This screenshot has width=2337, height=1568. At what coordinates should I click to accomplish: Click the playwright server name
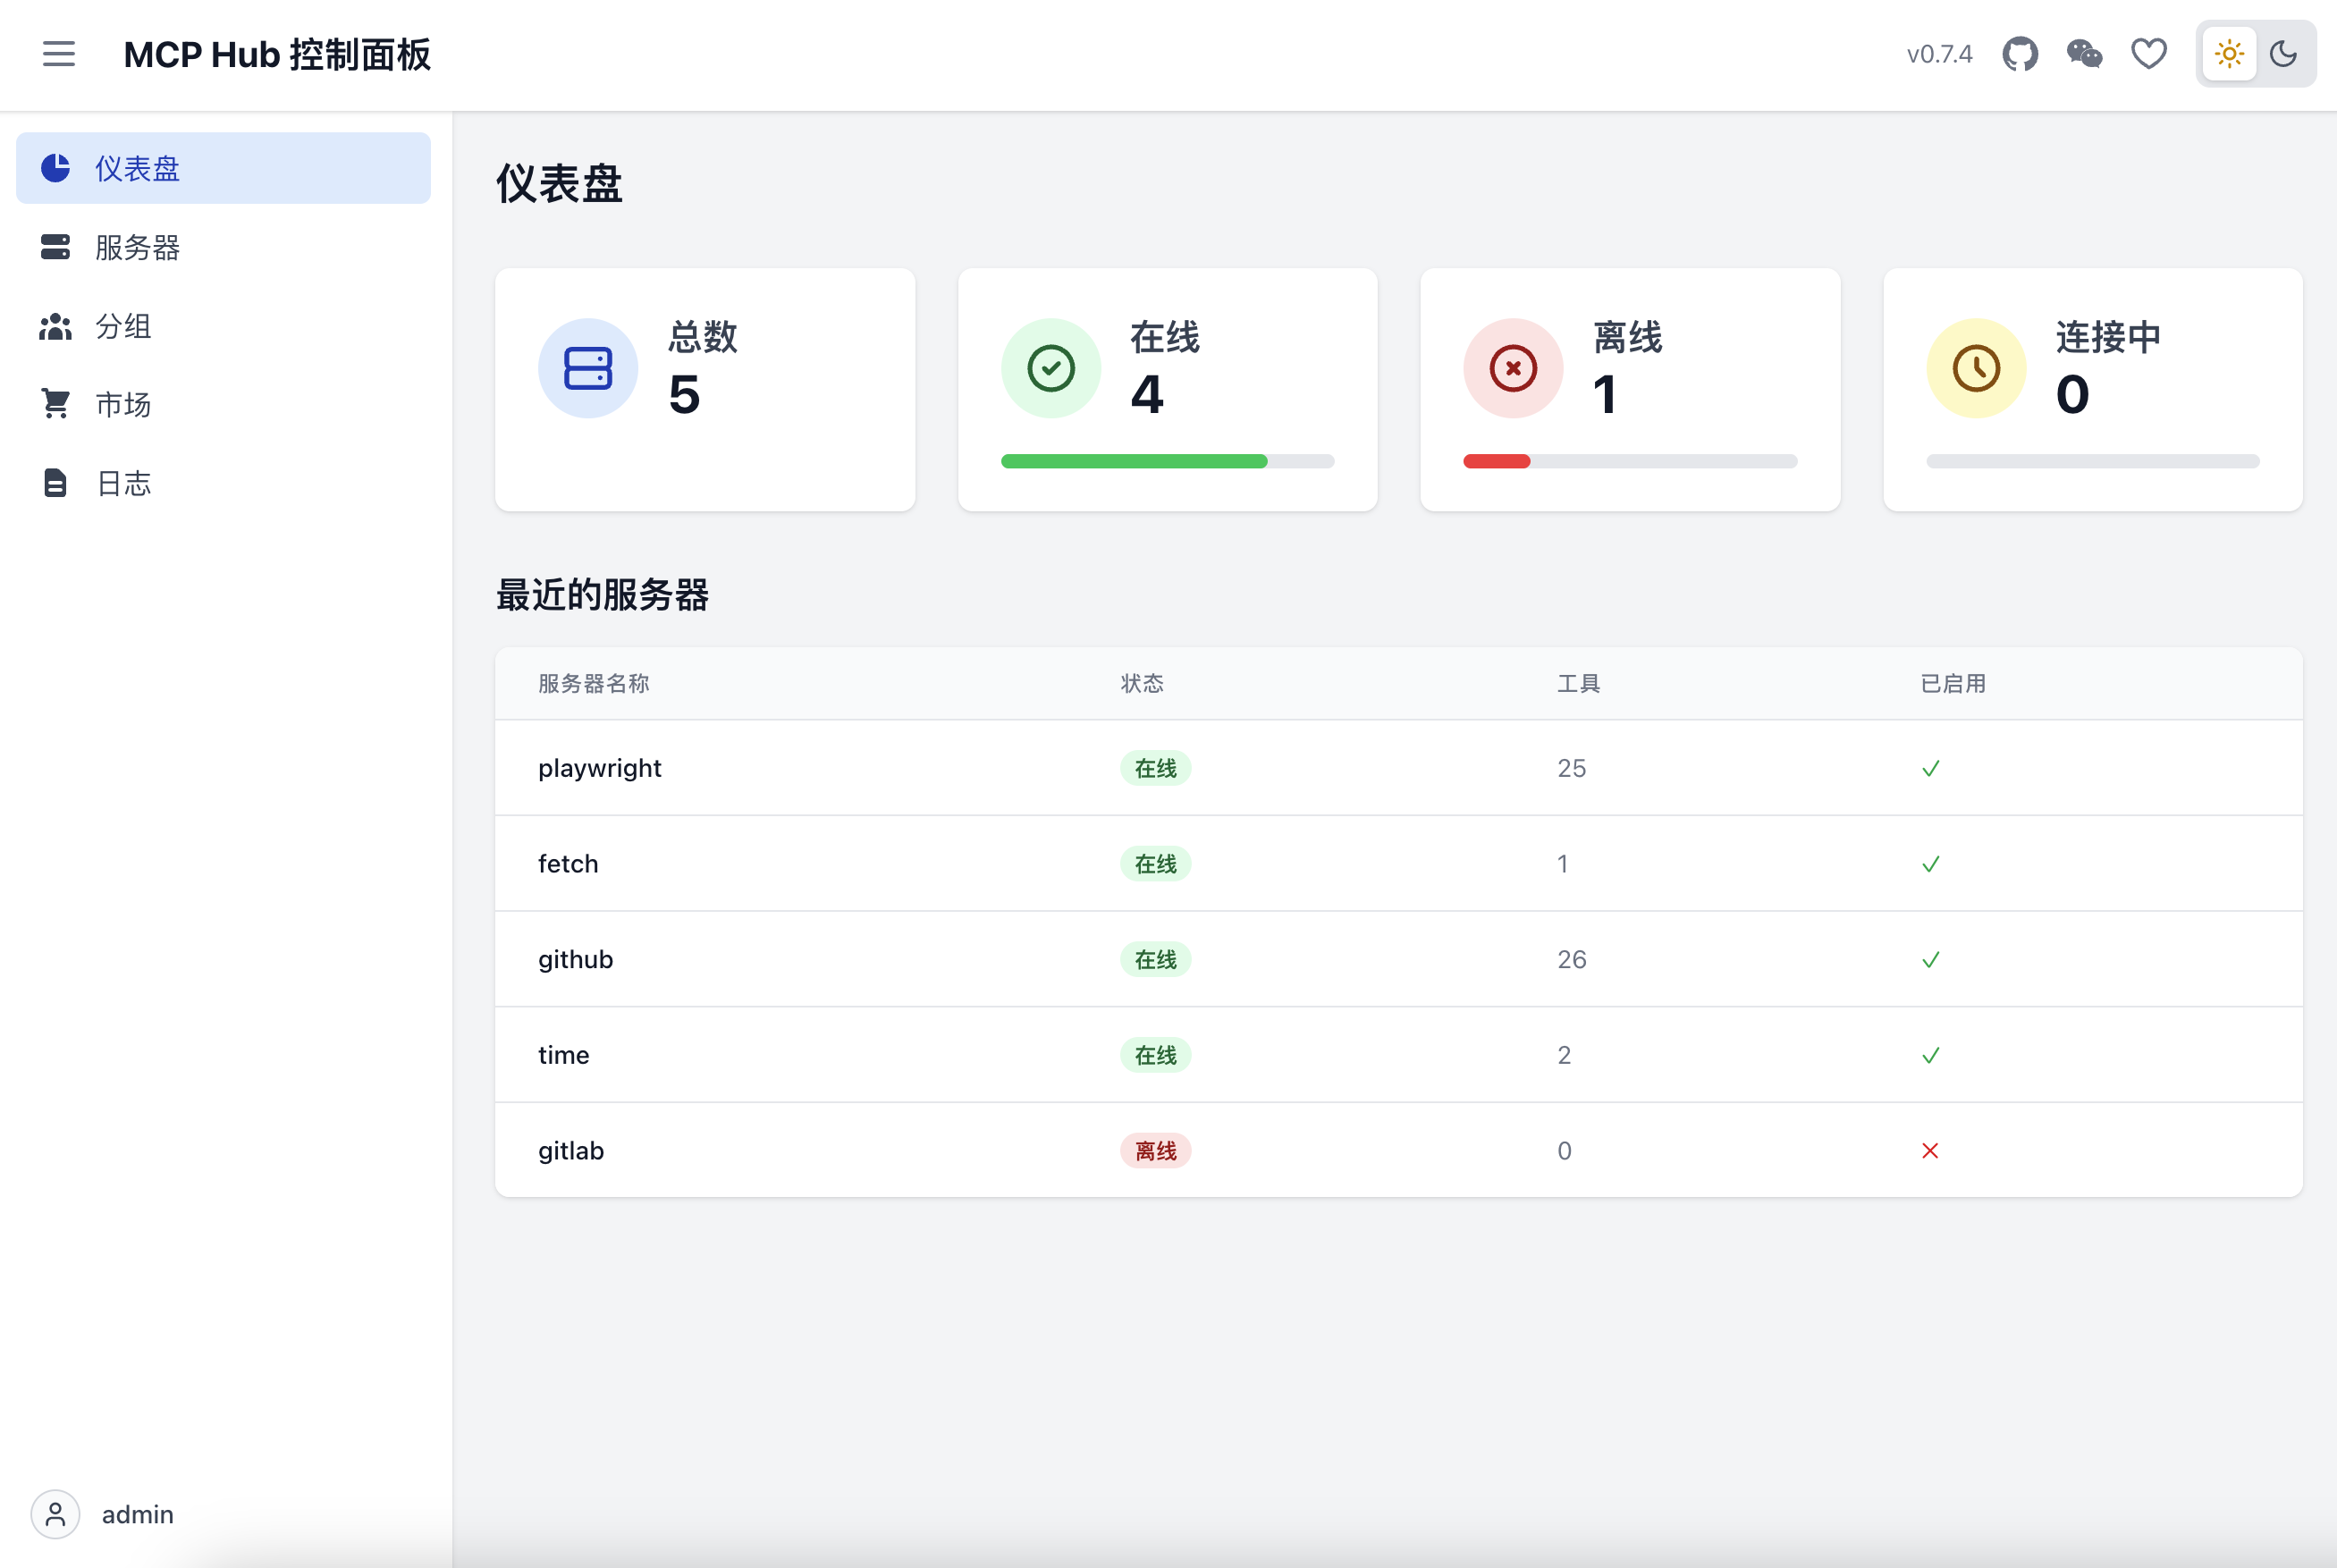tap(600, 768)
